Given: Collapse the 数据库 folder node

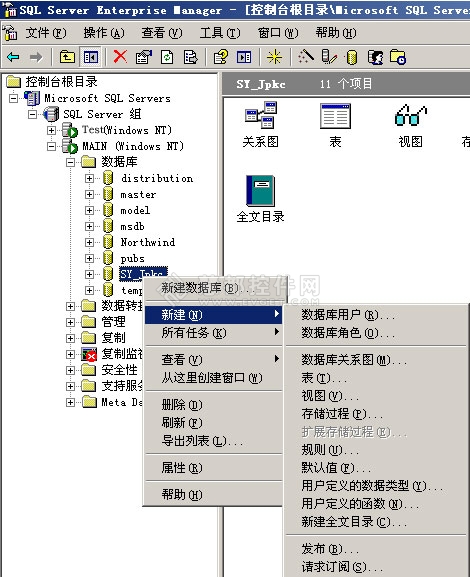Looking at the screenshot, I should 70,162.
